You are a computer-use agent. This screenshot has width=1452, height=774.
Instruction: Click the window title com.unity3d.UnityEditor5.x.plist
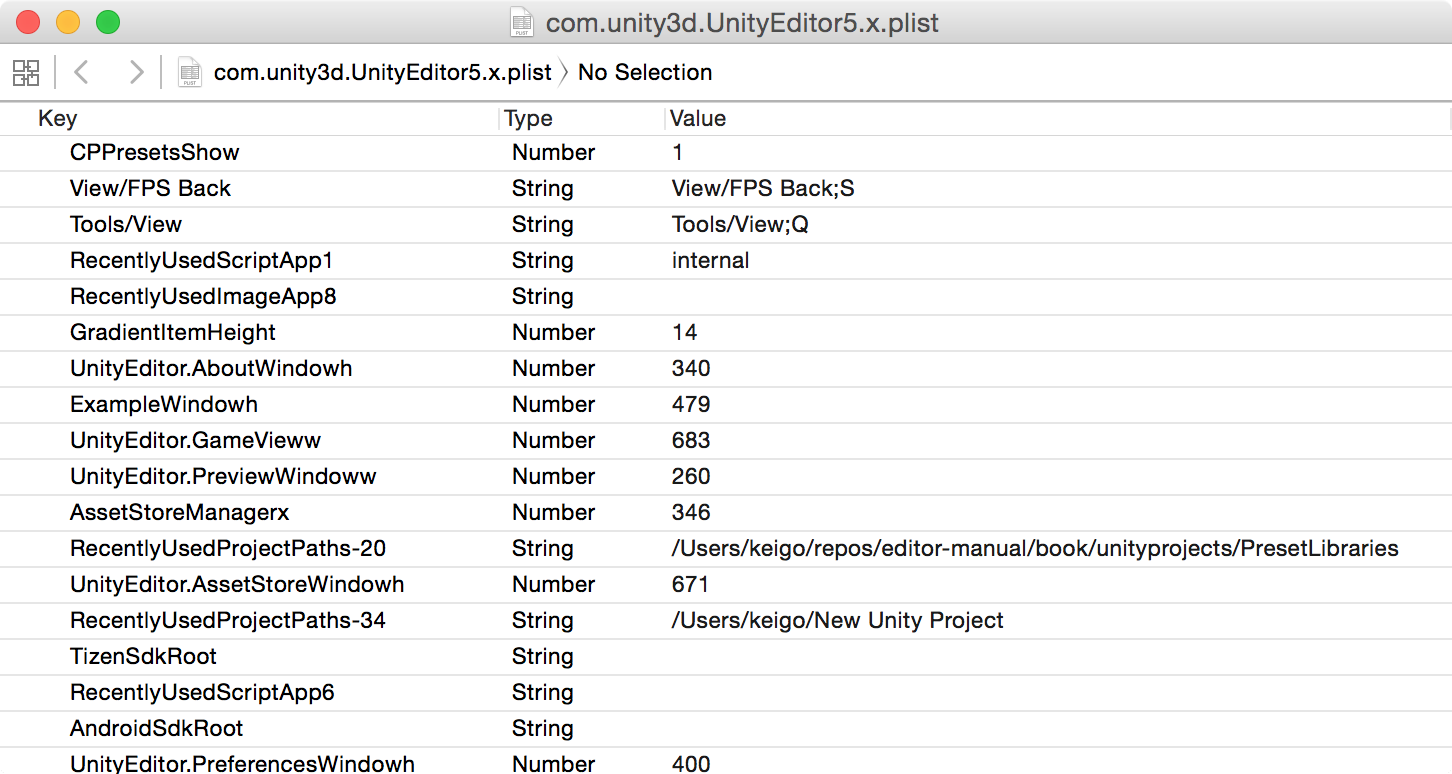(742, 22)
